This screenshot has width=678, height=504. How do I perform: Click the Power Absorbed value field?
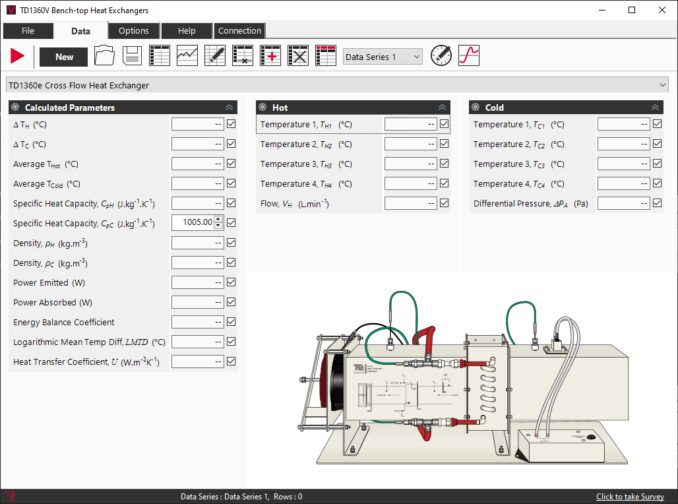coord(198,302)
